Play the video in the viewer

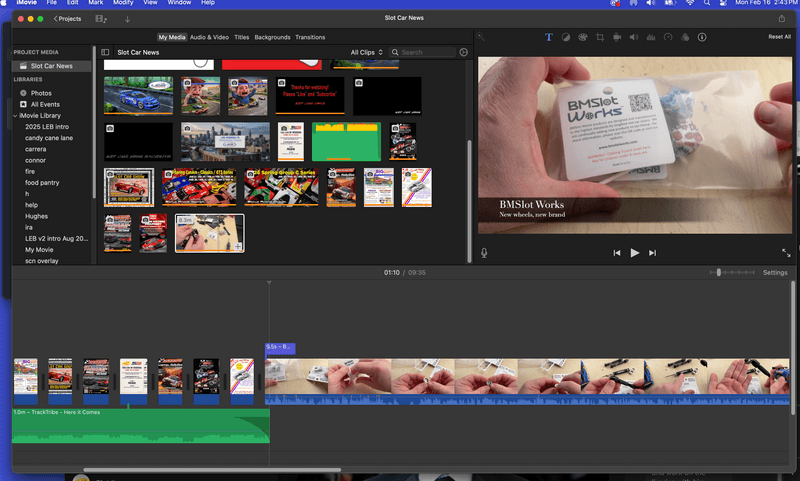click(635, 252)
